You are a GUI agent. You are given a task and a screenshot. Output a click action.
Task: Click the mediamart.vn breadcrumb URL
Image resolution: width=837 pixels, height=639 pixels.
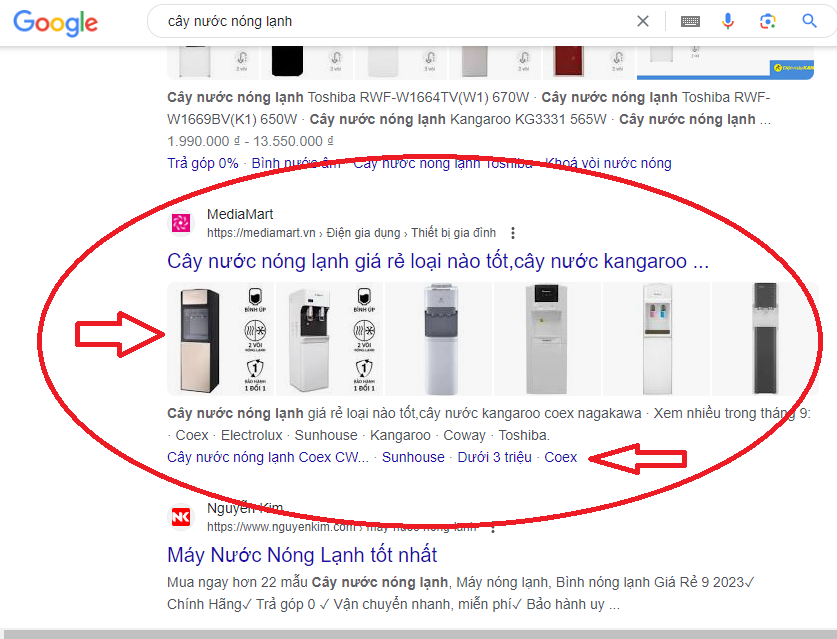(351, 233)
